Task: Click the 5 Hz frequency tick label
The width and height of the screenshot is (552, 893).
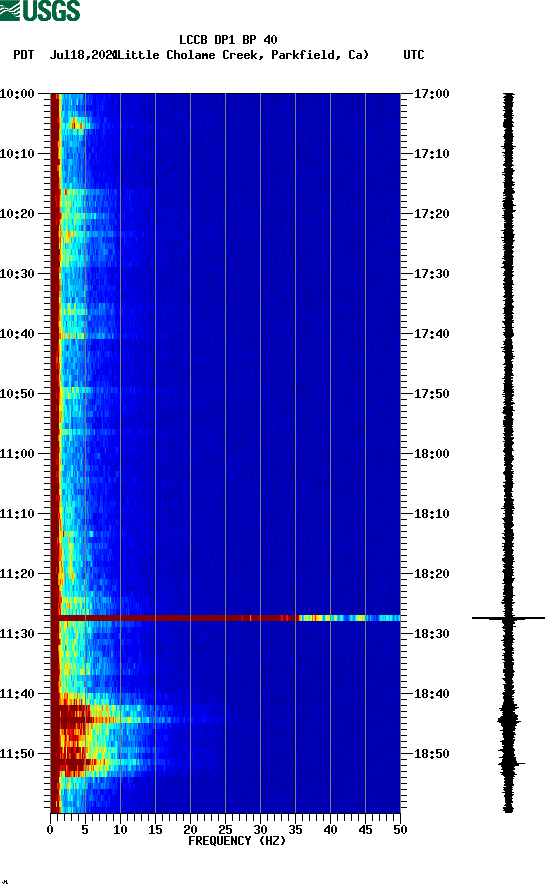Action: tap(85, 830)
